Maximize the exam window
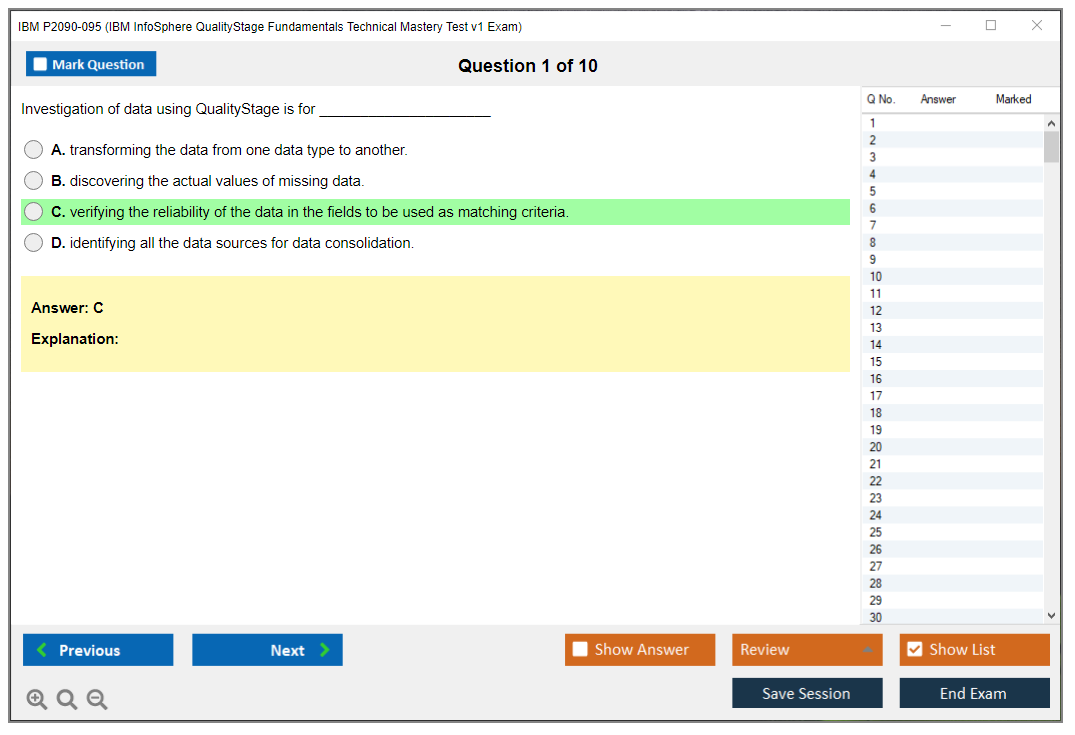 991,26
